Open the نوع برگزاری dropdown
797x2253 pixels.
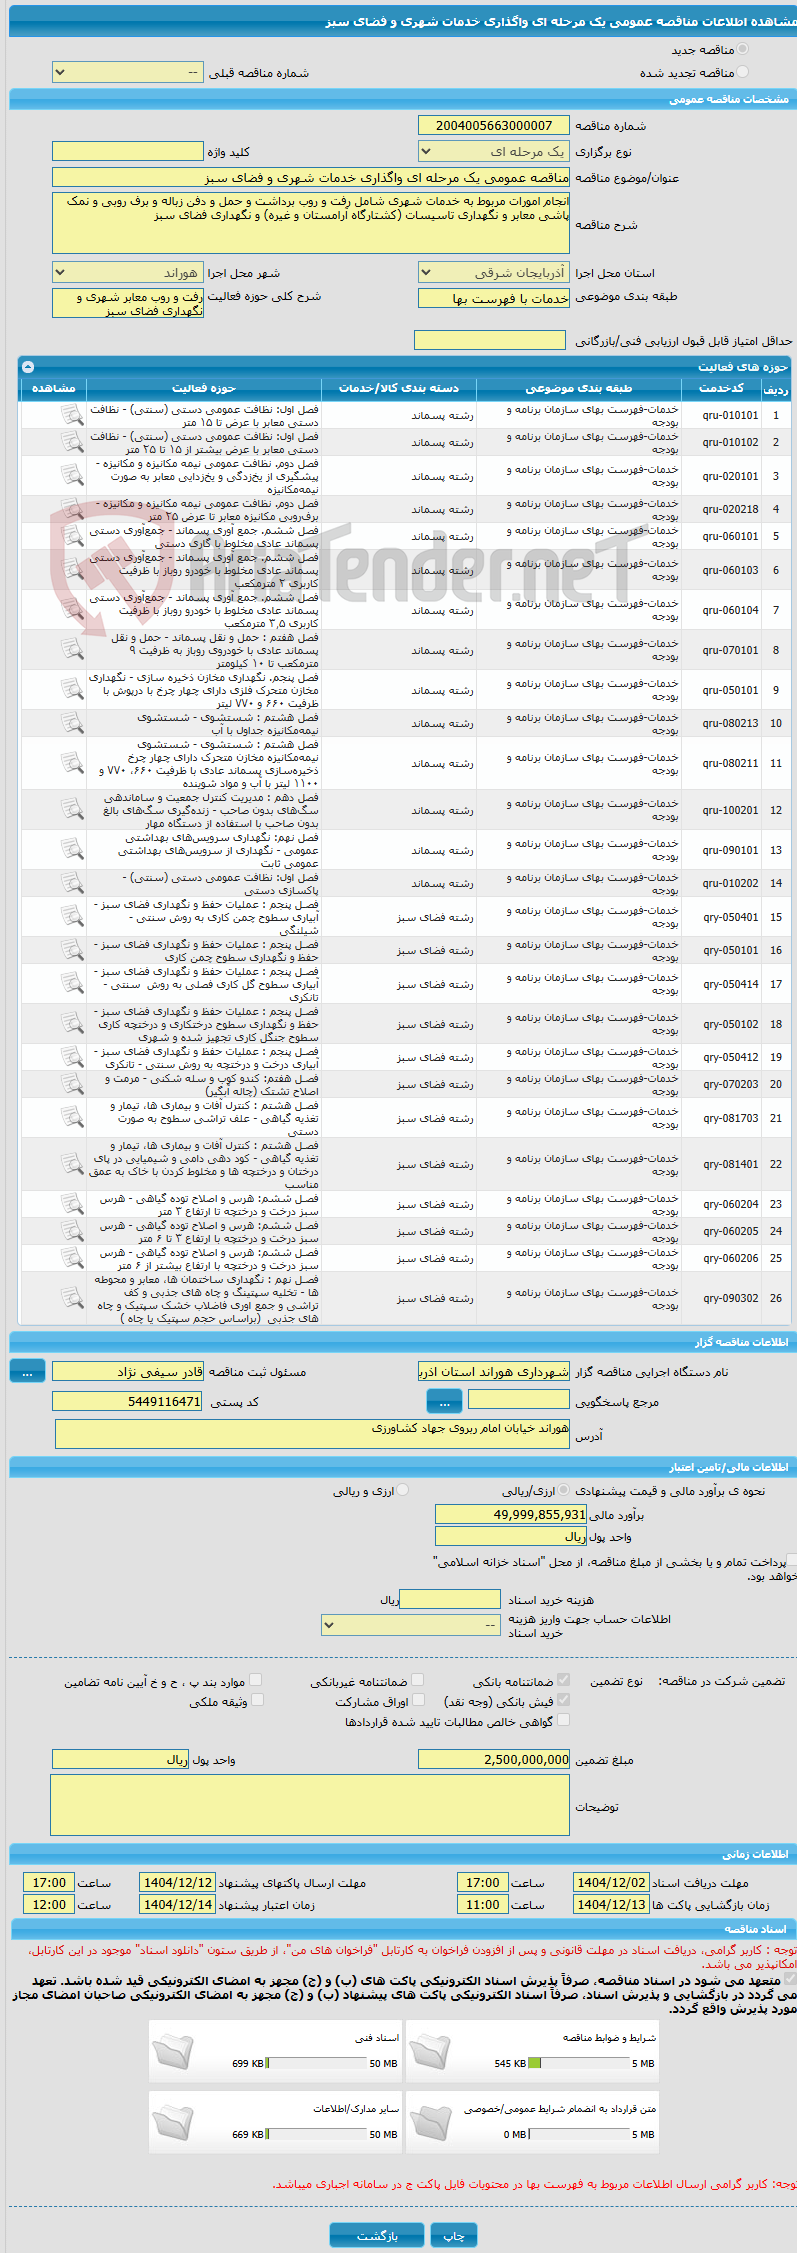tap(494, 151)
